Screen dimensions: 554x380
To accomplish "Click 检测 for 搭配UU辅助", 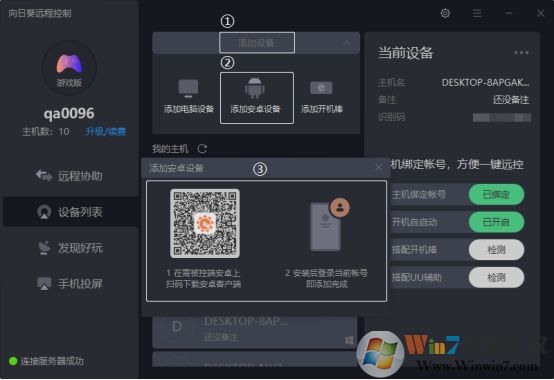I will click(x=496, y=278).
